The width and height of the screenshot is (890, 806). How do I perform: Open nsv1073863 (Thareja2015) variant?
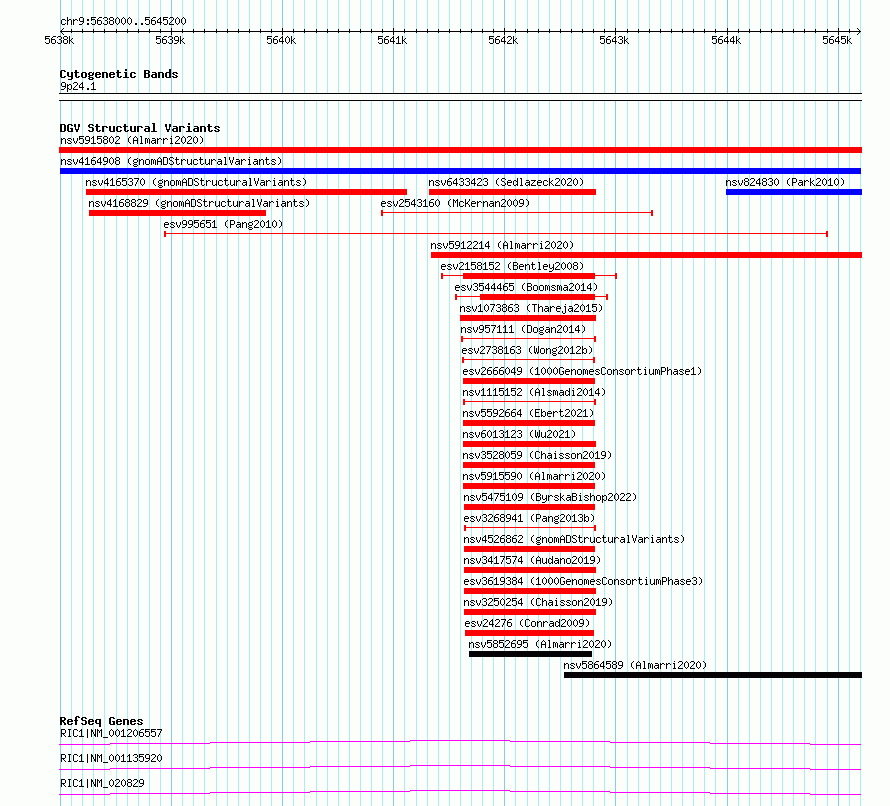(x=531, y=308)
